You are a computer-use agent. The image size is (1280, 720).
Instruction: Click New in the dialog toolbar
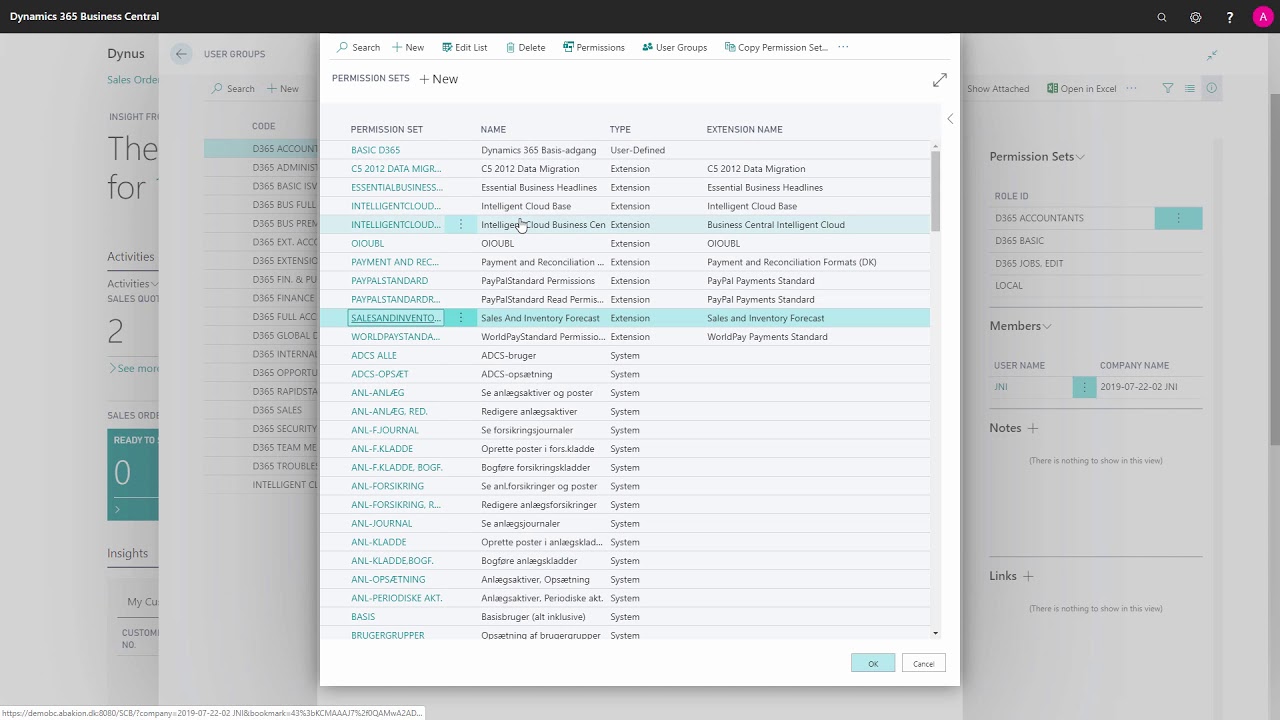(408, 47)
